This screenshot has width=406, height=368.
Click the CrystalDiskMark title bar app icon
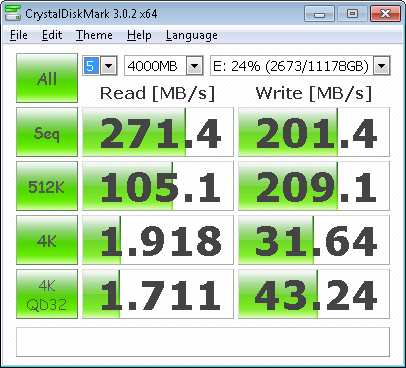tap(13, 13)
